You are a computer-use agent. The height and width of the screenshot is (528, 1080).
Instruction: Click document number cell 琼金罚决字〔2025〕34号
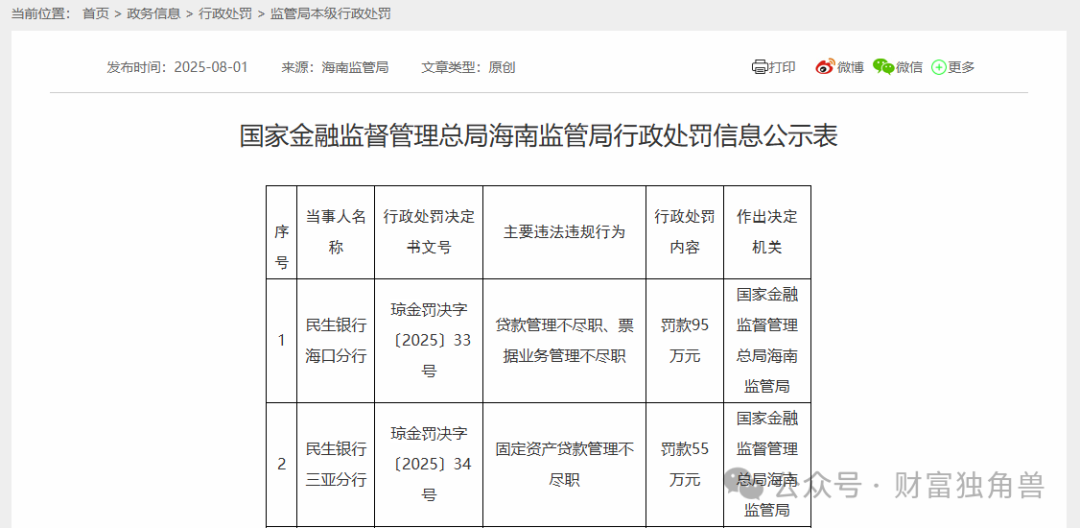[428, 465]
